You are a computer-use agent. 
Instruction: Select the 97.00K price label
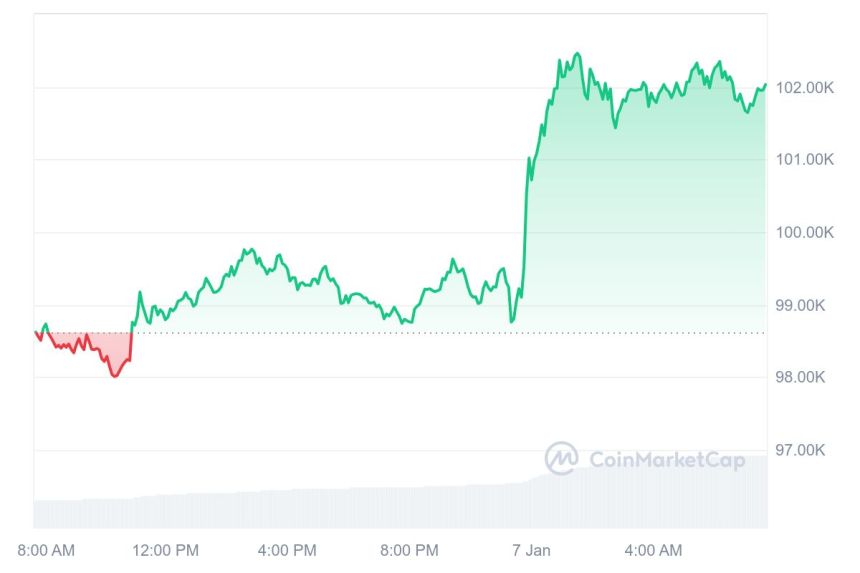click(805, 450)
